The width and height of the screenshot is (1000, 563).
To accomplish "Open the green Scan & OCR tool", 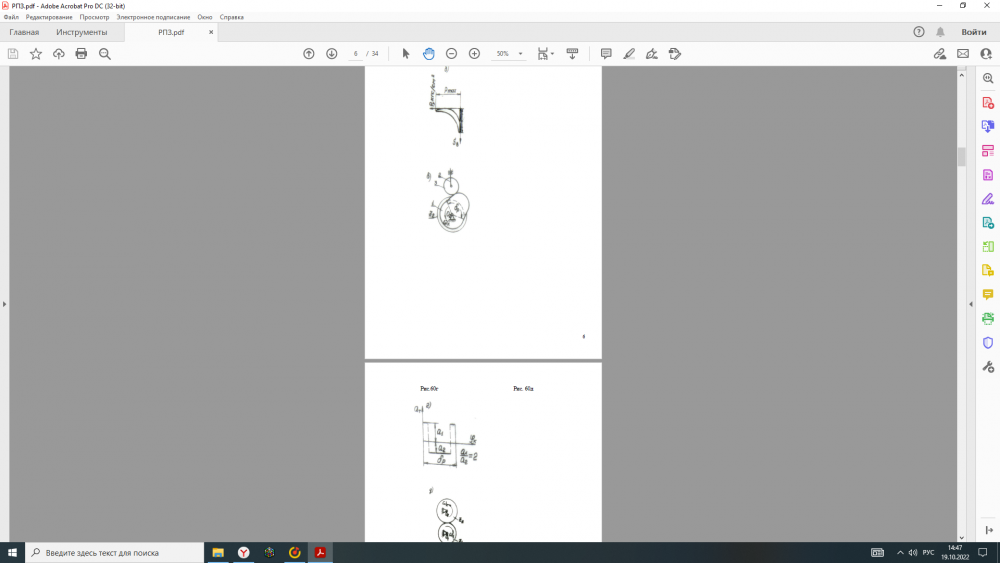I will coord(988,247).
